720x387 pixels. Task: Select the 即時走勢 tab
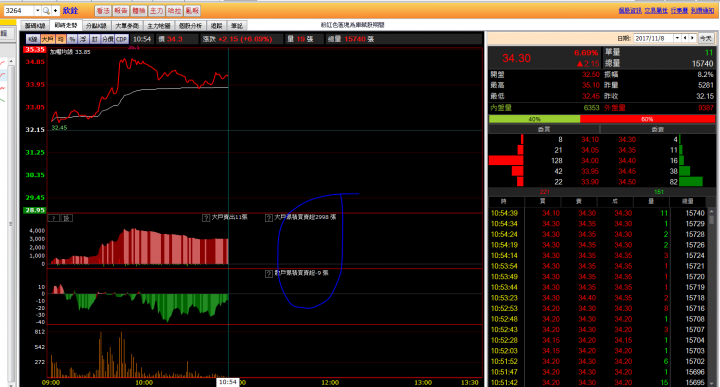(x=66, y=25)
